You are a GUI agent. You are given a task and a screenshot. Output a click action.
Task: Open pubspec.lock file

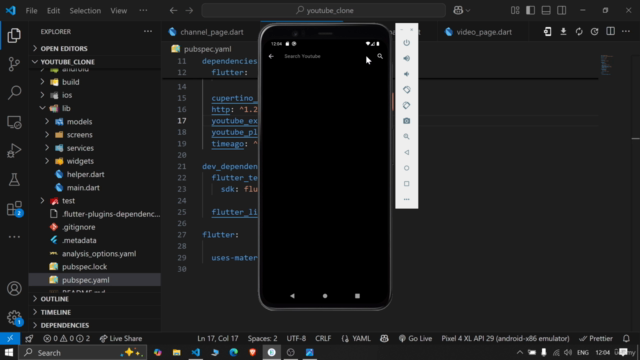84,267
